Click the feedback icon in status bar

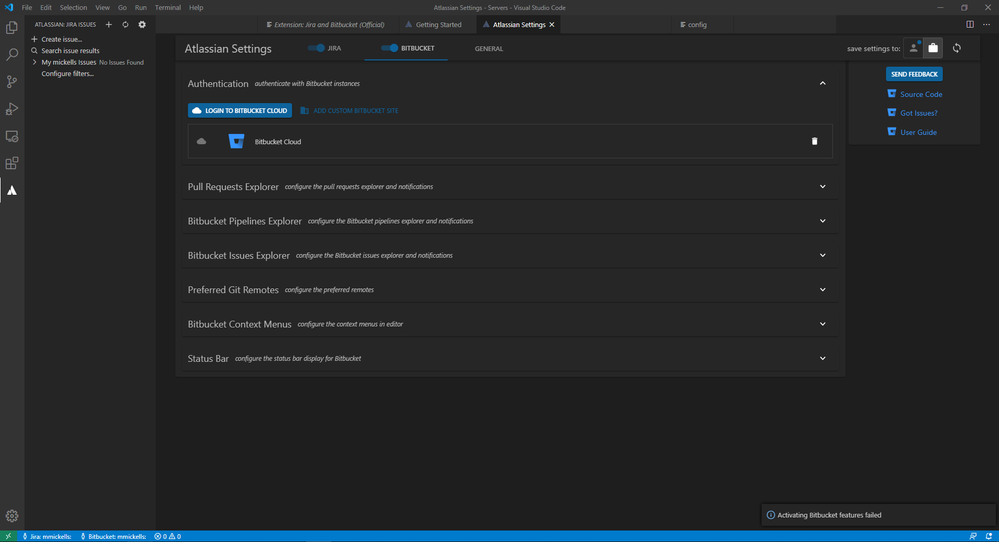[x=973, y=536]
